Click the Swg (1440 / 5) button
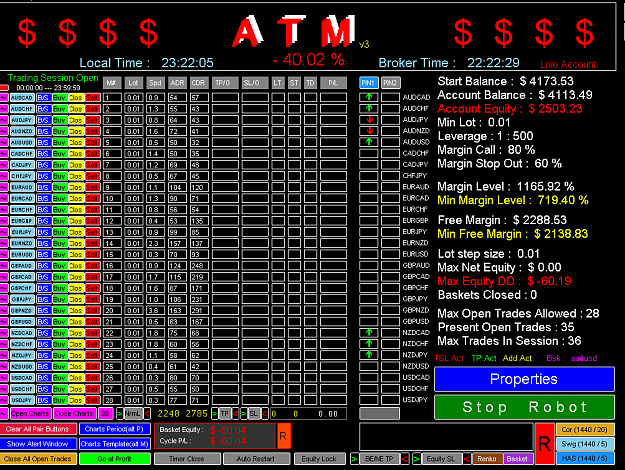 click(x=585, y=444)
